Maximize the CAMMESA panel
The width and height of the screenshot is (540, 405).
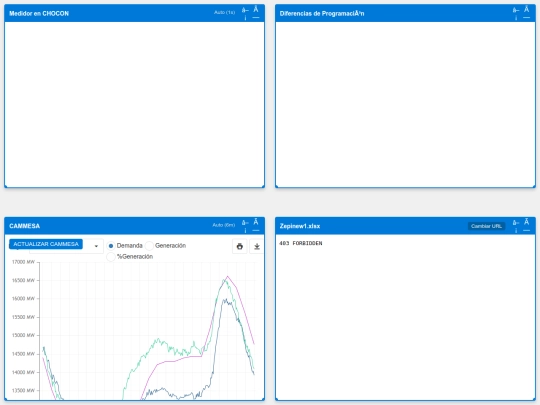point(245,226)
